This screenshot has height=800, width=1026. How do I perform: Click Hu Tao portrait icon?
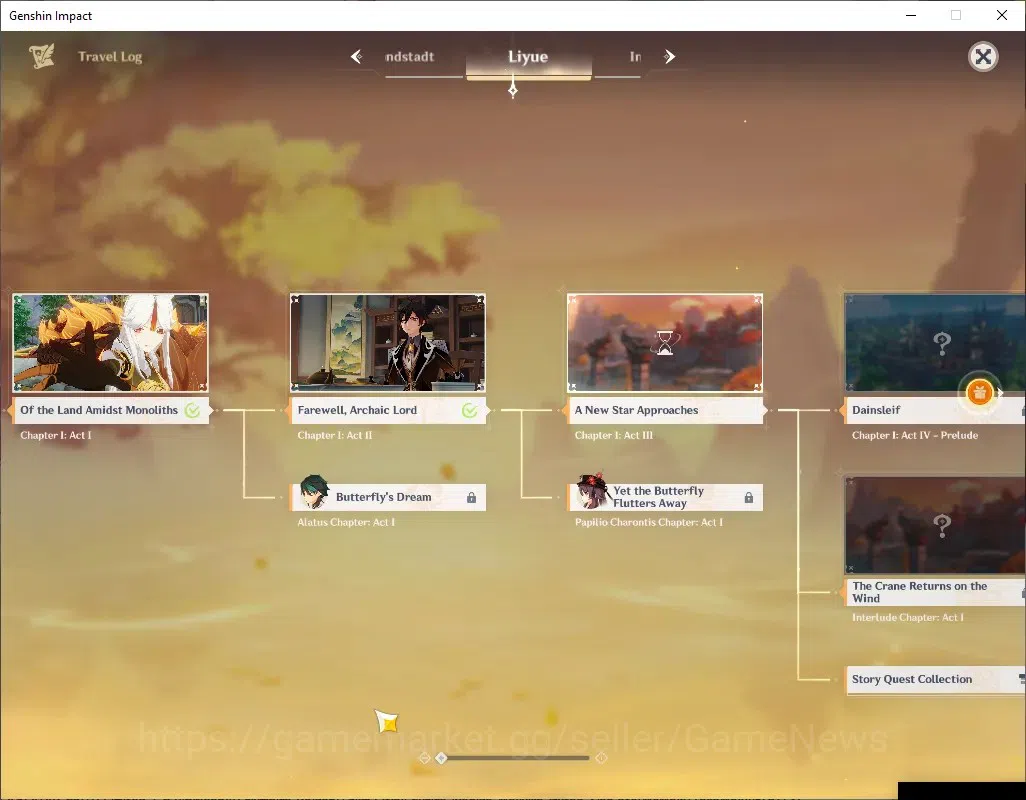[x=593, y=491]
